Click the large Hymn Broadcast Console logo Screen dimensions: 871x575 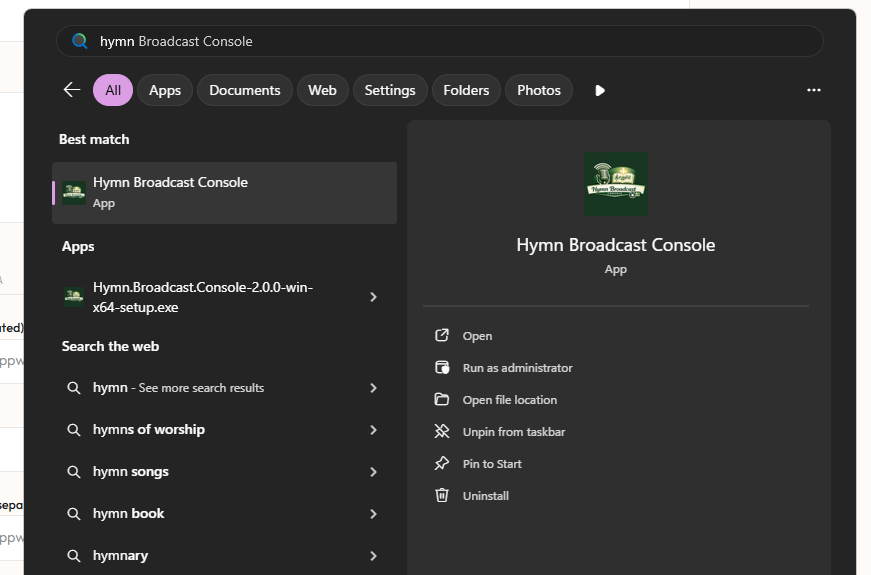coord(615,184)
